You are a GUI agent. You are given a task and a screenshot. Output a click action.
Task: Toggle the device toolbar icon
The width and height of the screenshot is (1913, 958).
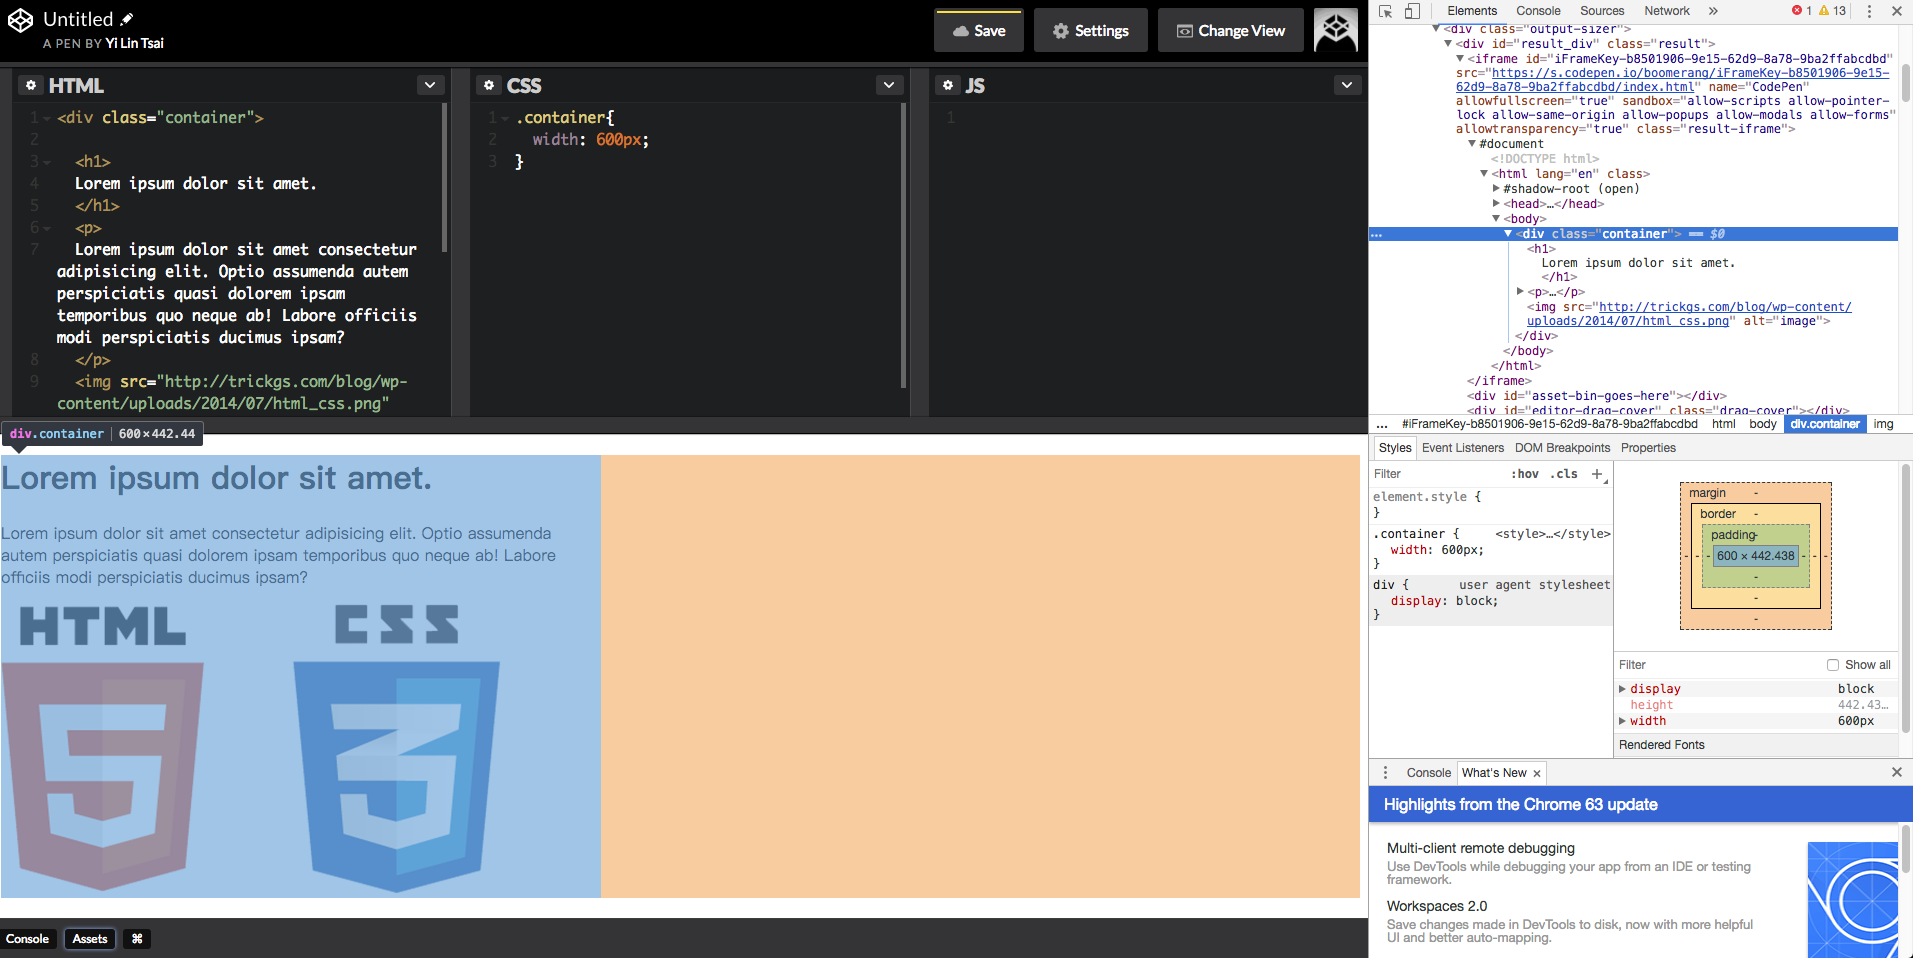(1412, 11)
